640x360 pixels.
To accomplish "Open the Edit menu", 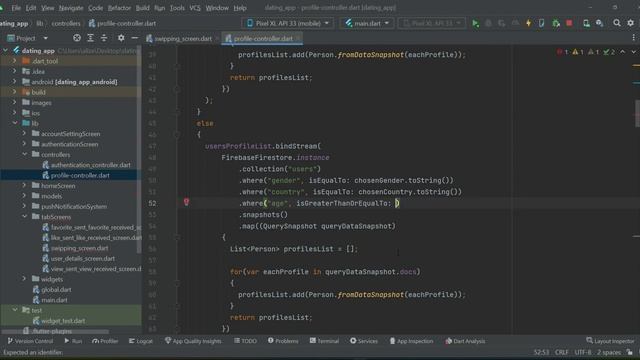I will tap(31, 8).
